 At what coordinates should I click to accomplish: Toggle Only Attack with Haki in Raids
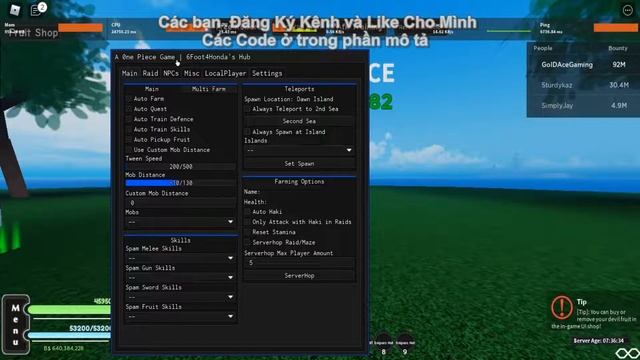247,222
